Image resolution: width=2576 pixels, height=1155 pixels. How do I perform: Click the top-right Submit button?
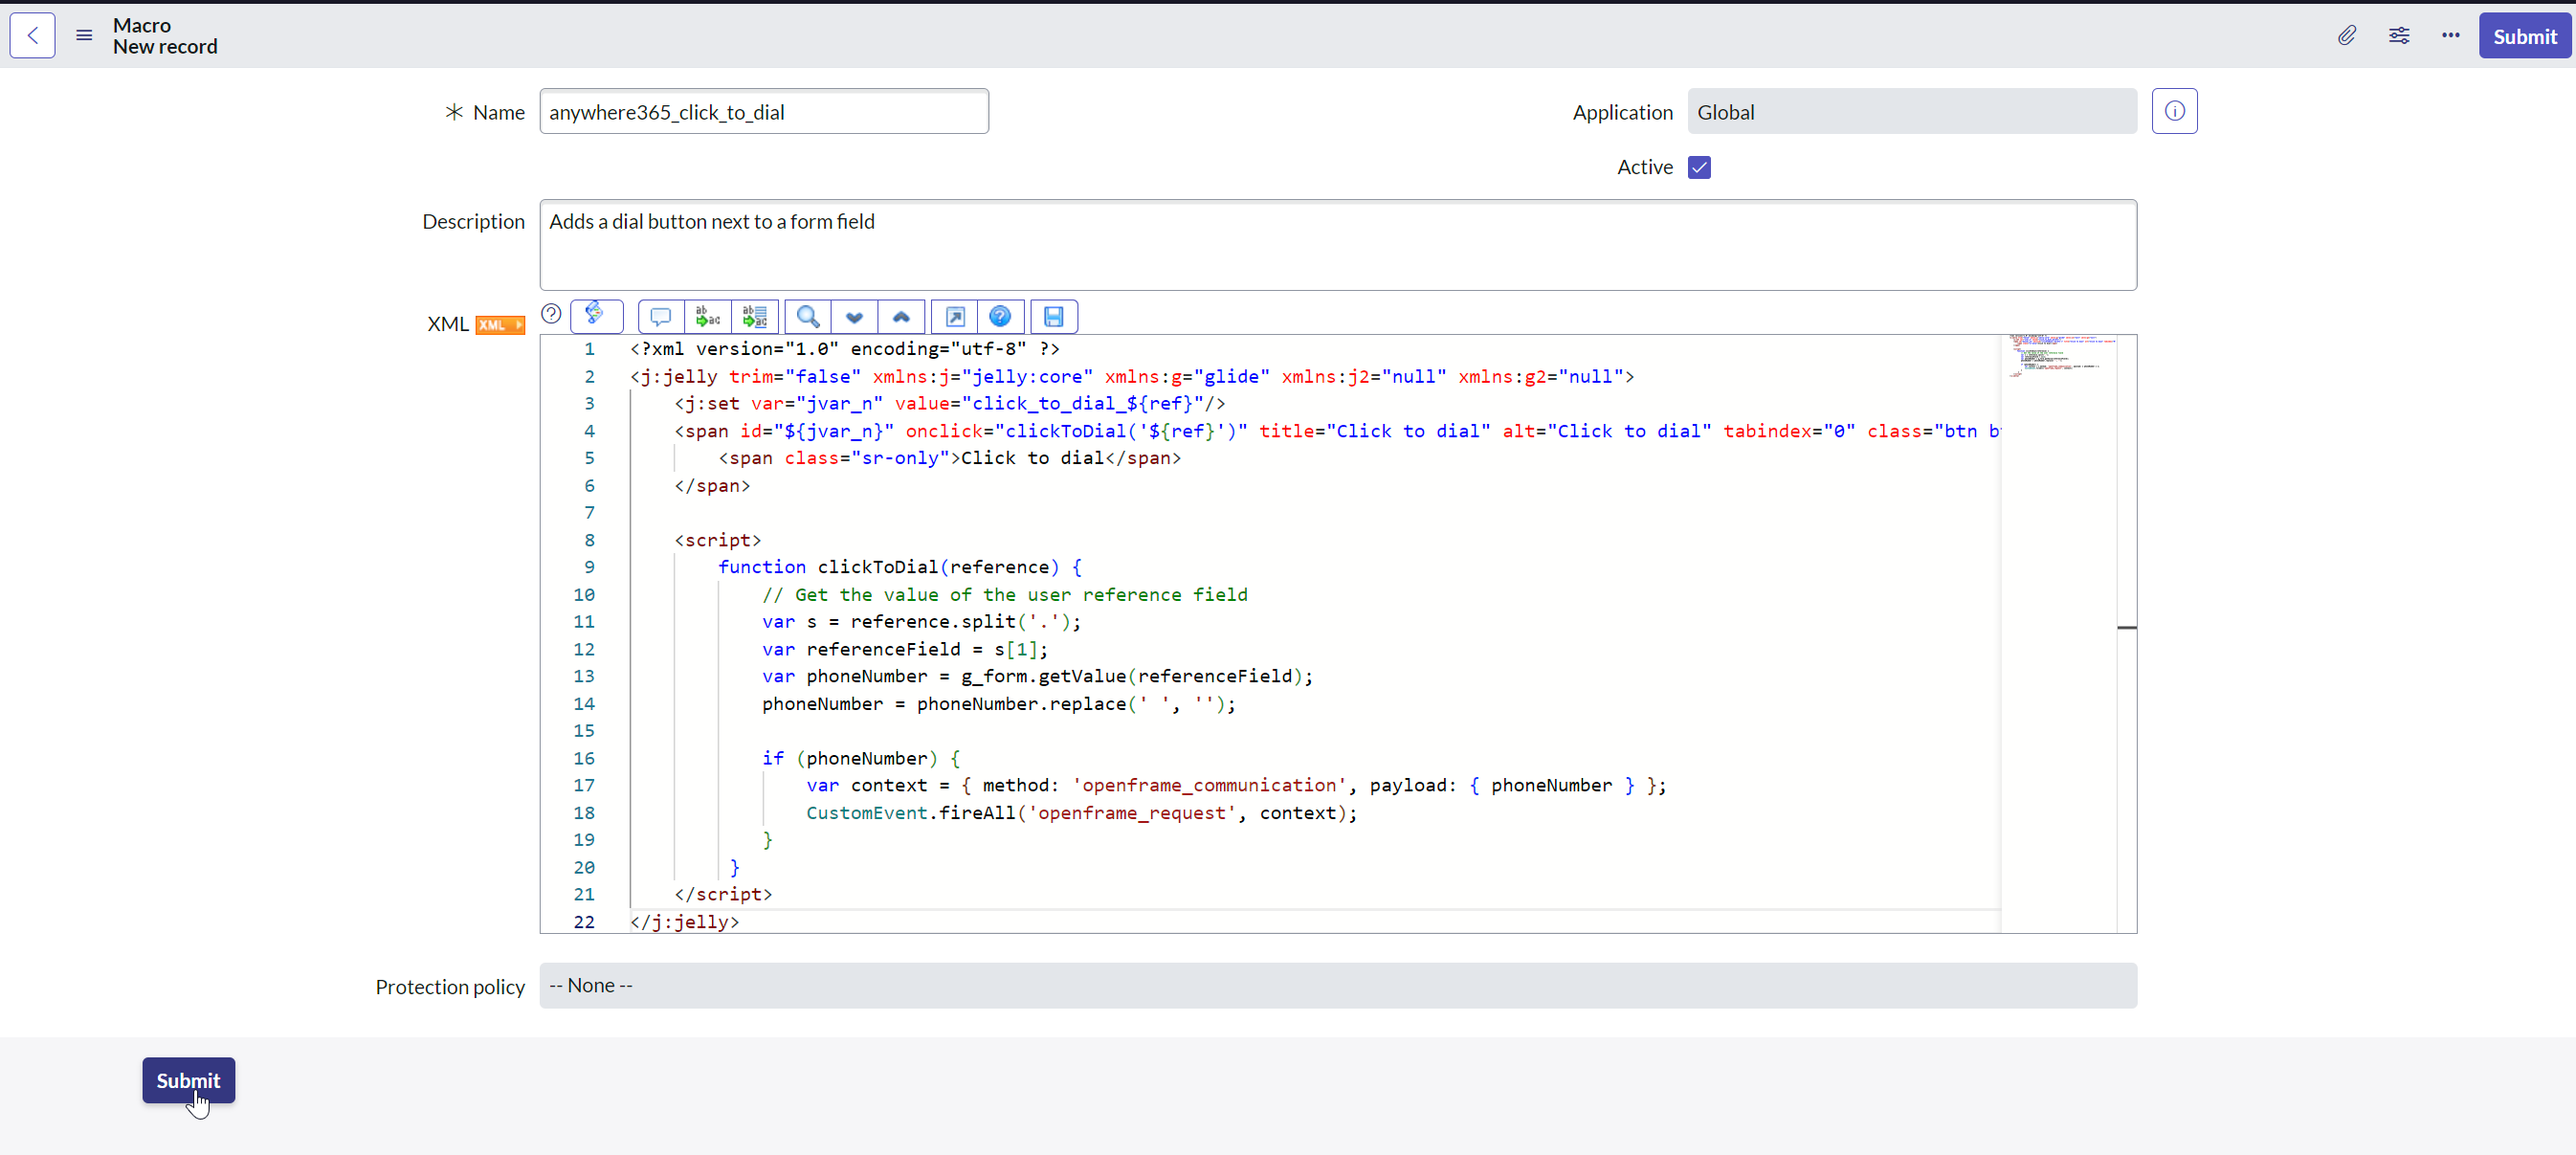[x=2523, y=36]
